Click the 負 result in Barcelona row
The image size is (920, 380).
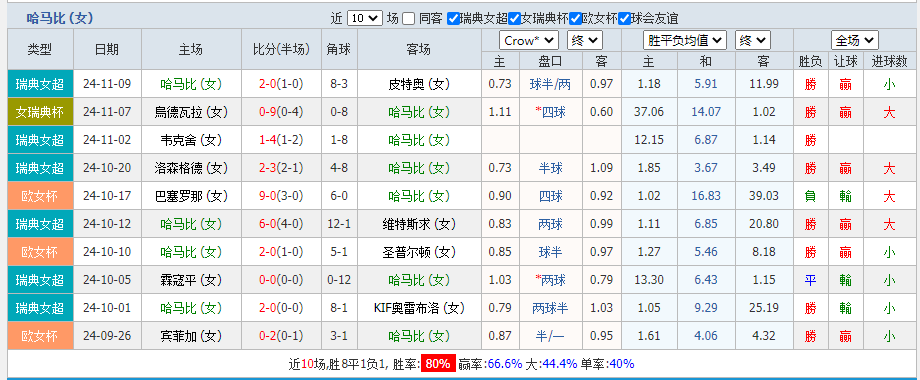coord(810,196)
